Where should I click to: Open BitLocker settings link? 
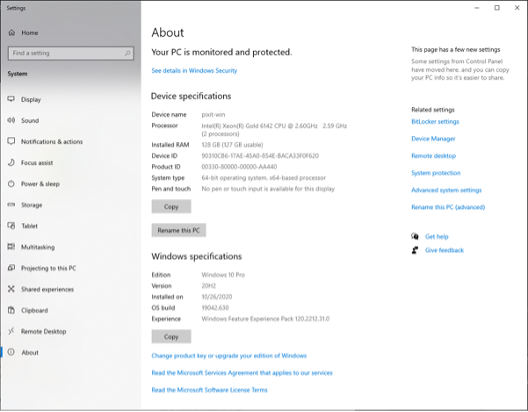(435, 122)
